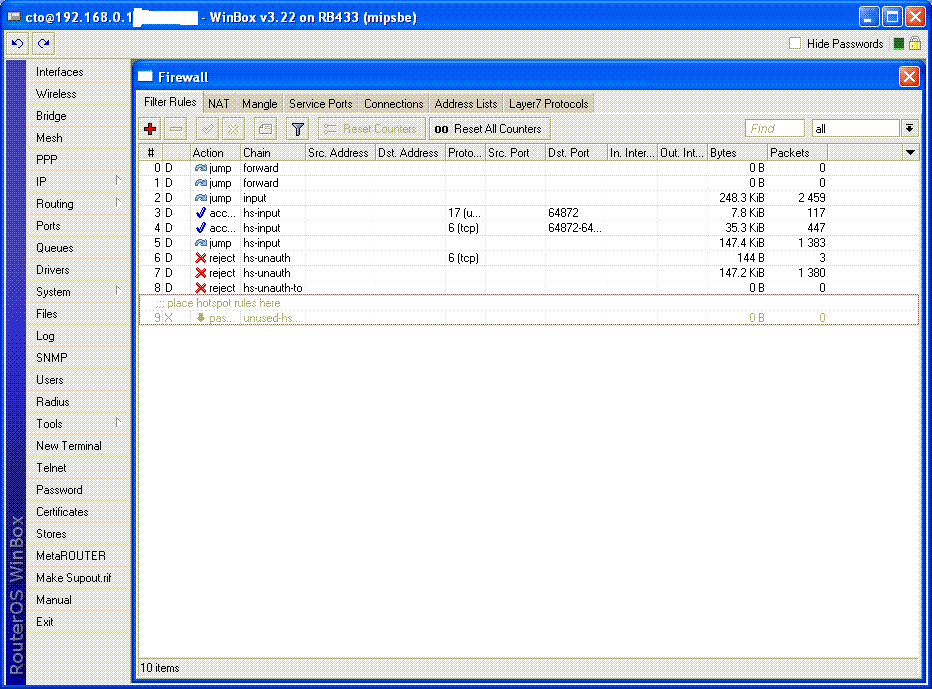Open the column selector dropdown arrow
The height and width of the screenshot is (689, 932).
[x=910, y=153]
